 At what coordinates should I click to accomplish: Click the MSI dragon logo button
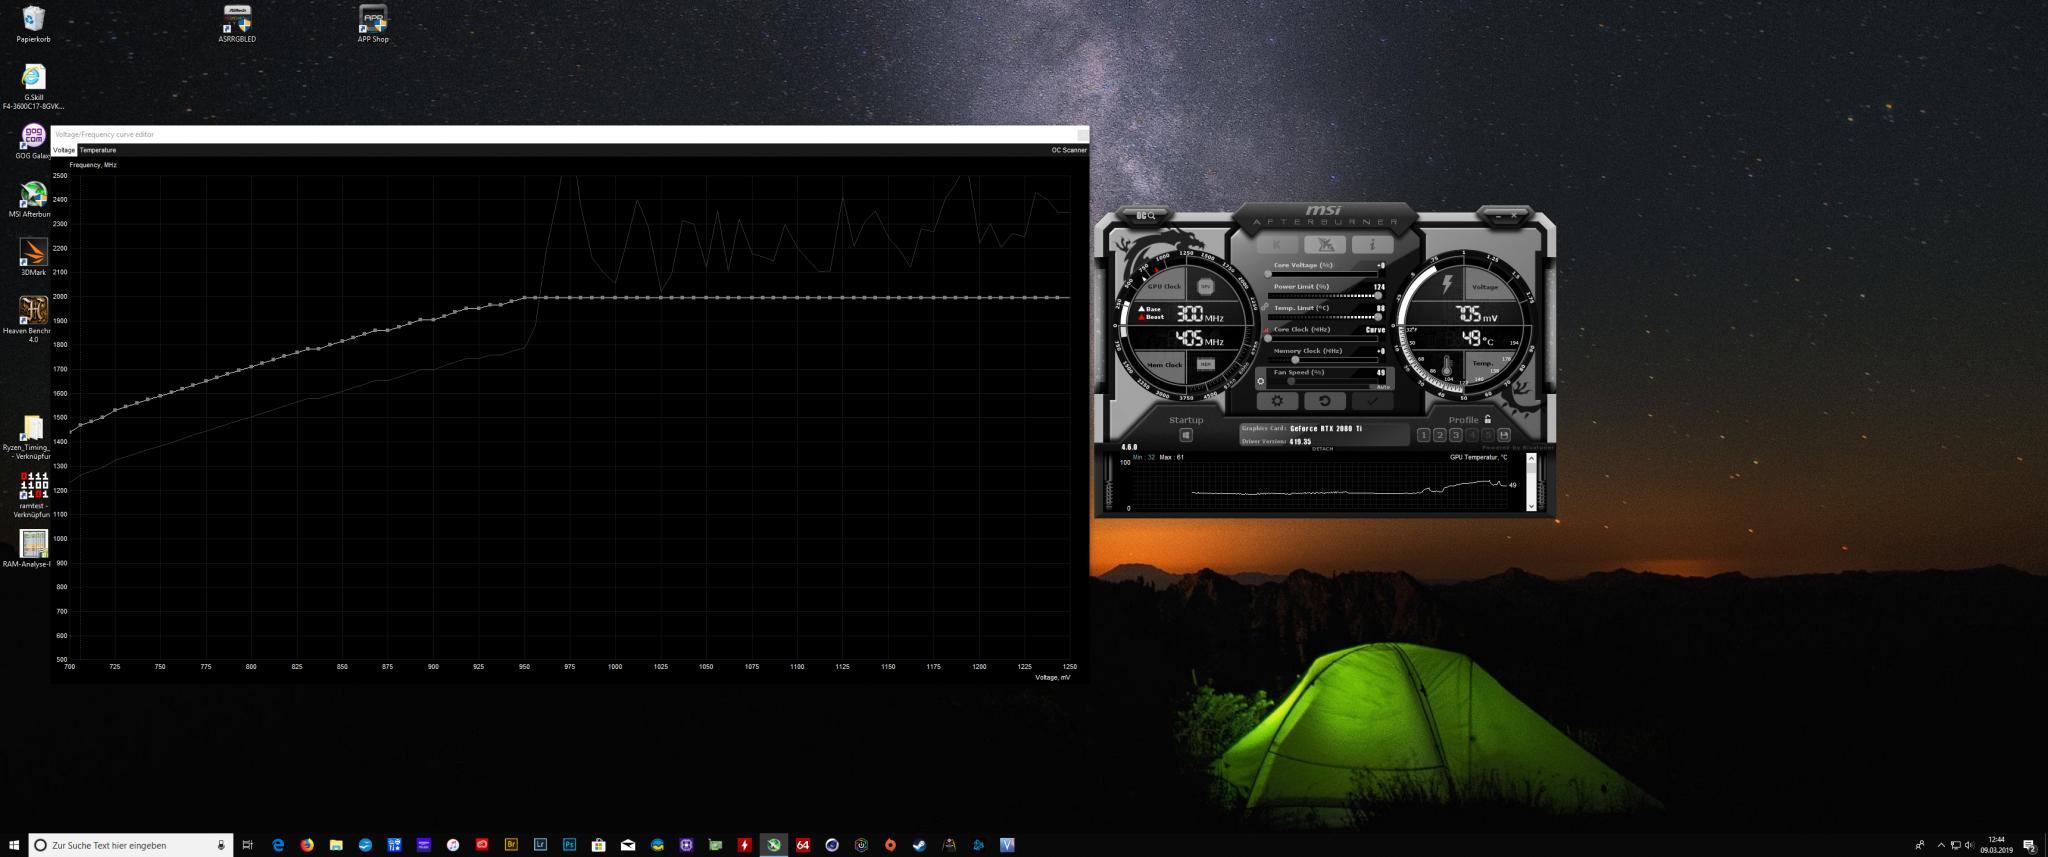1324,245
